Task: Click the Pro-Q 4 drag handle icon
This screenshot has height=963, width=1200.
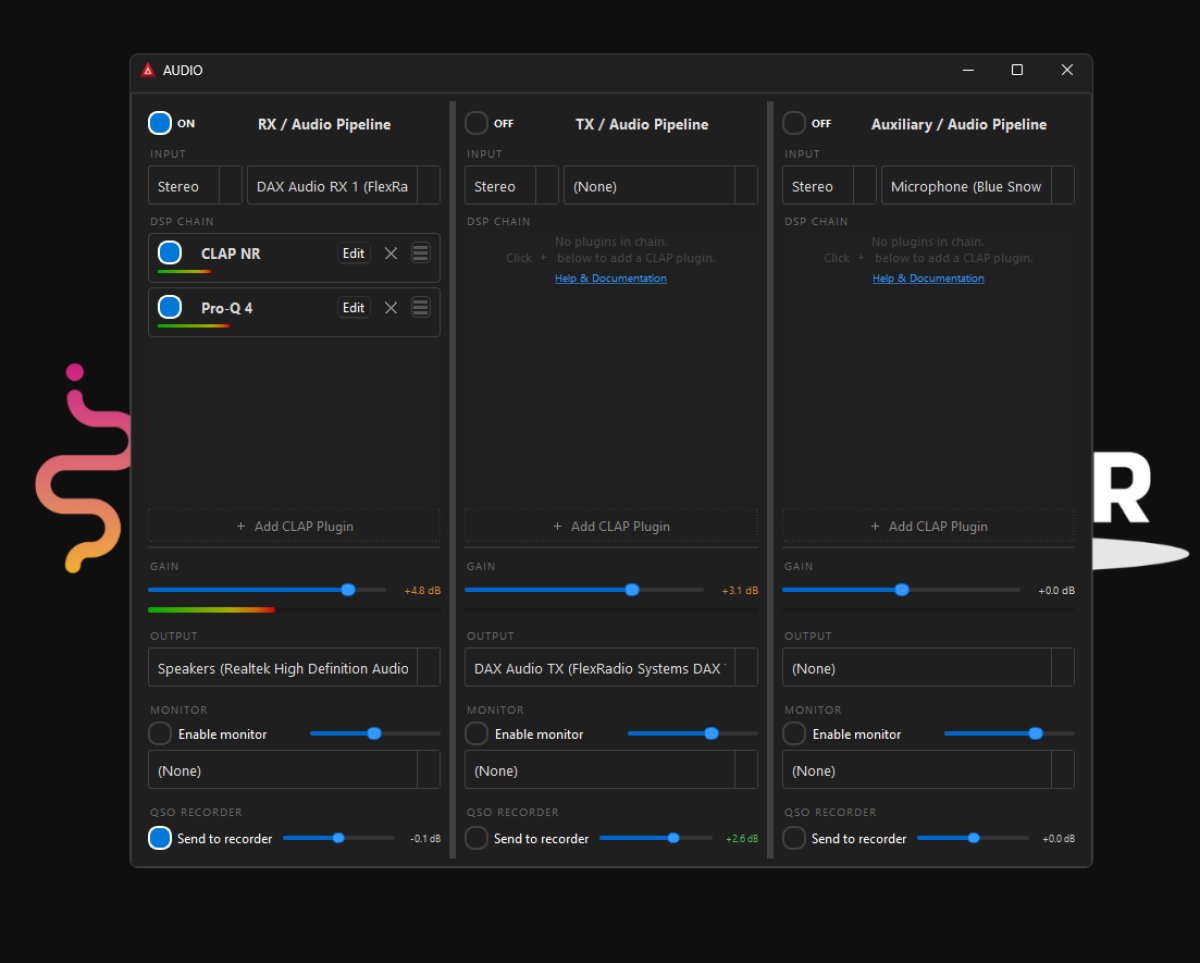Action: [421, 307]
